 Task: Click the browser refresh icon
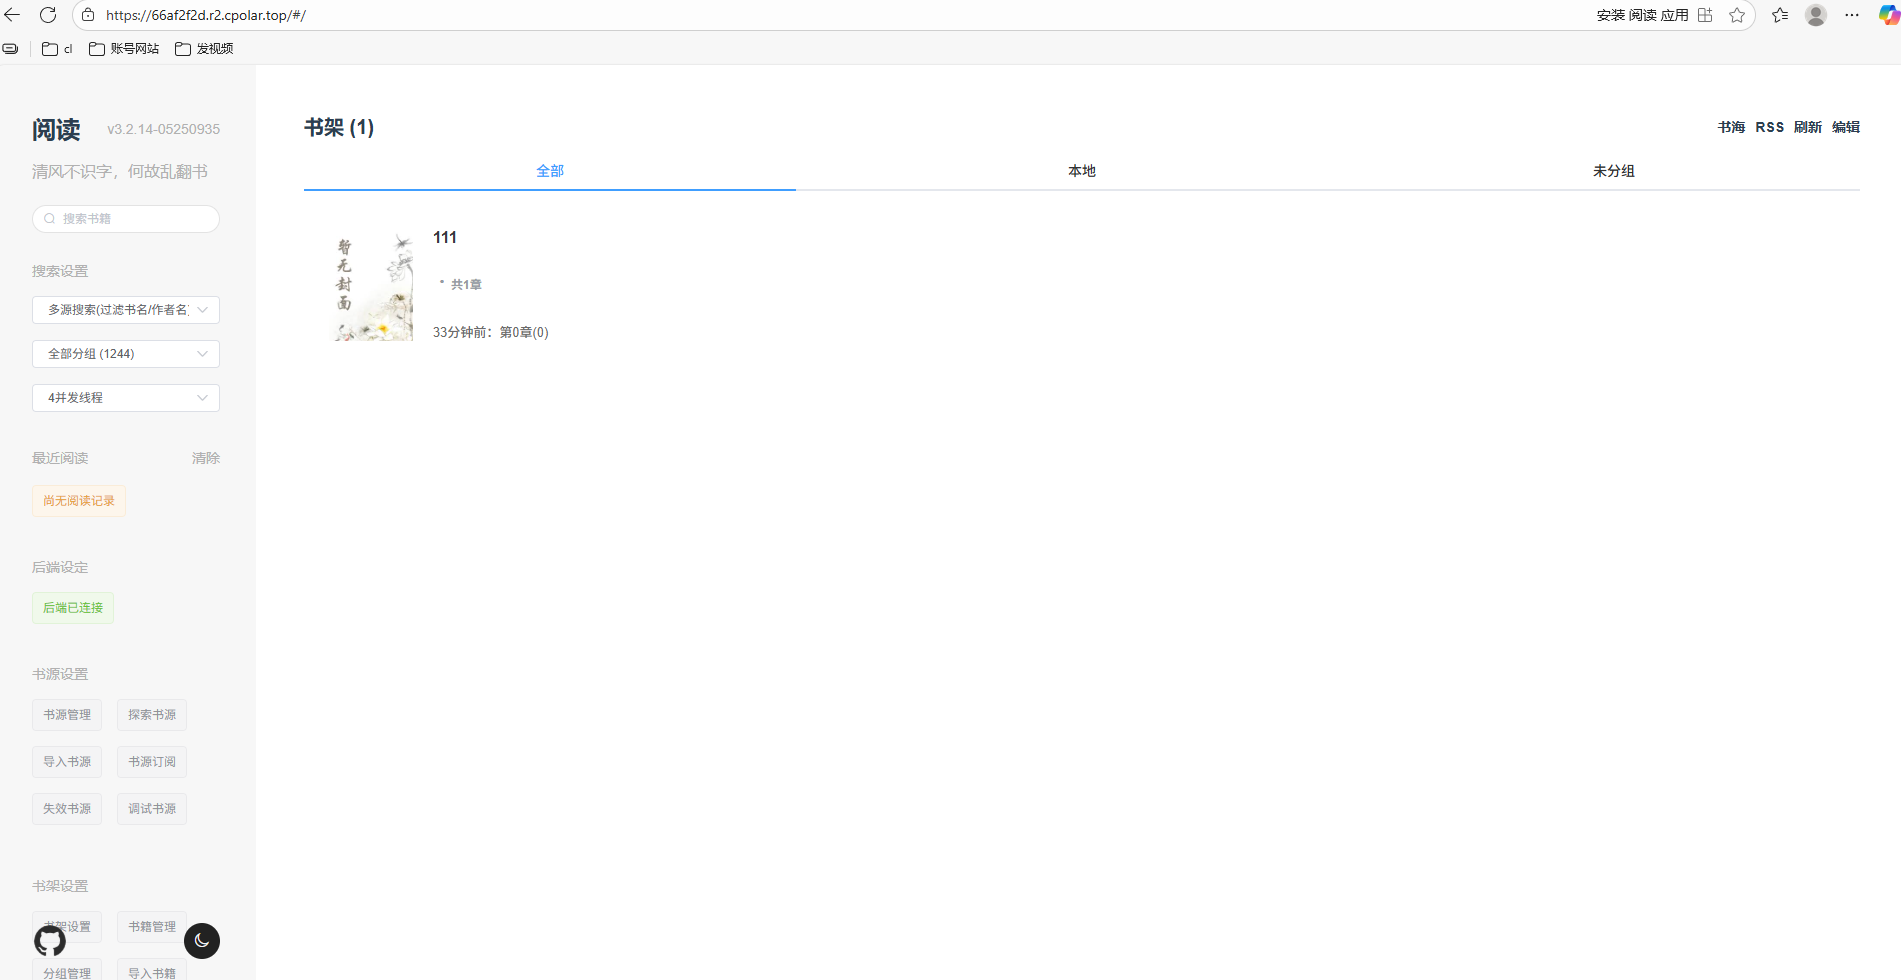tap(48, 15)
